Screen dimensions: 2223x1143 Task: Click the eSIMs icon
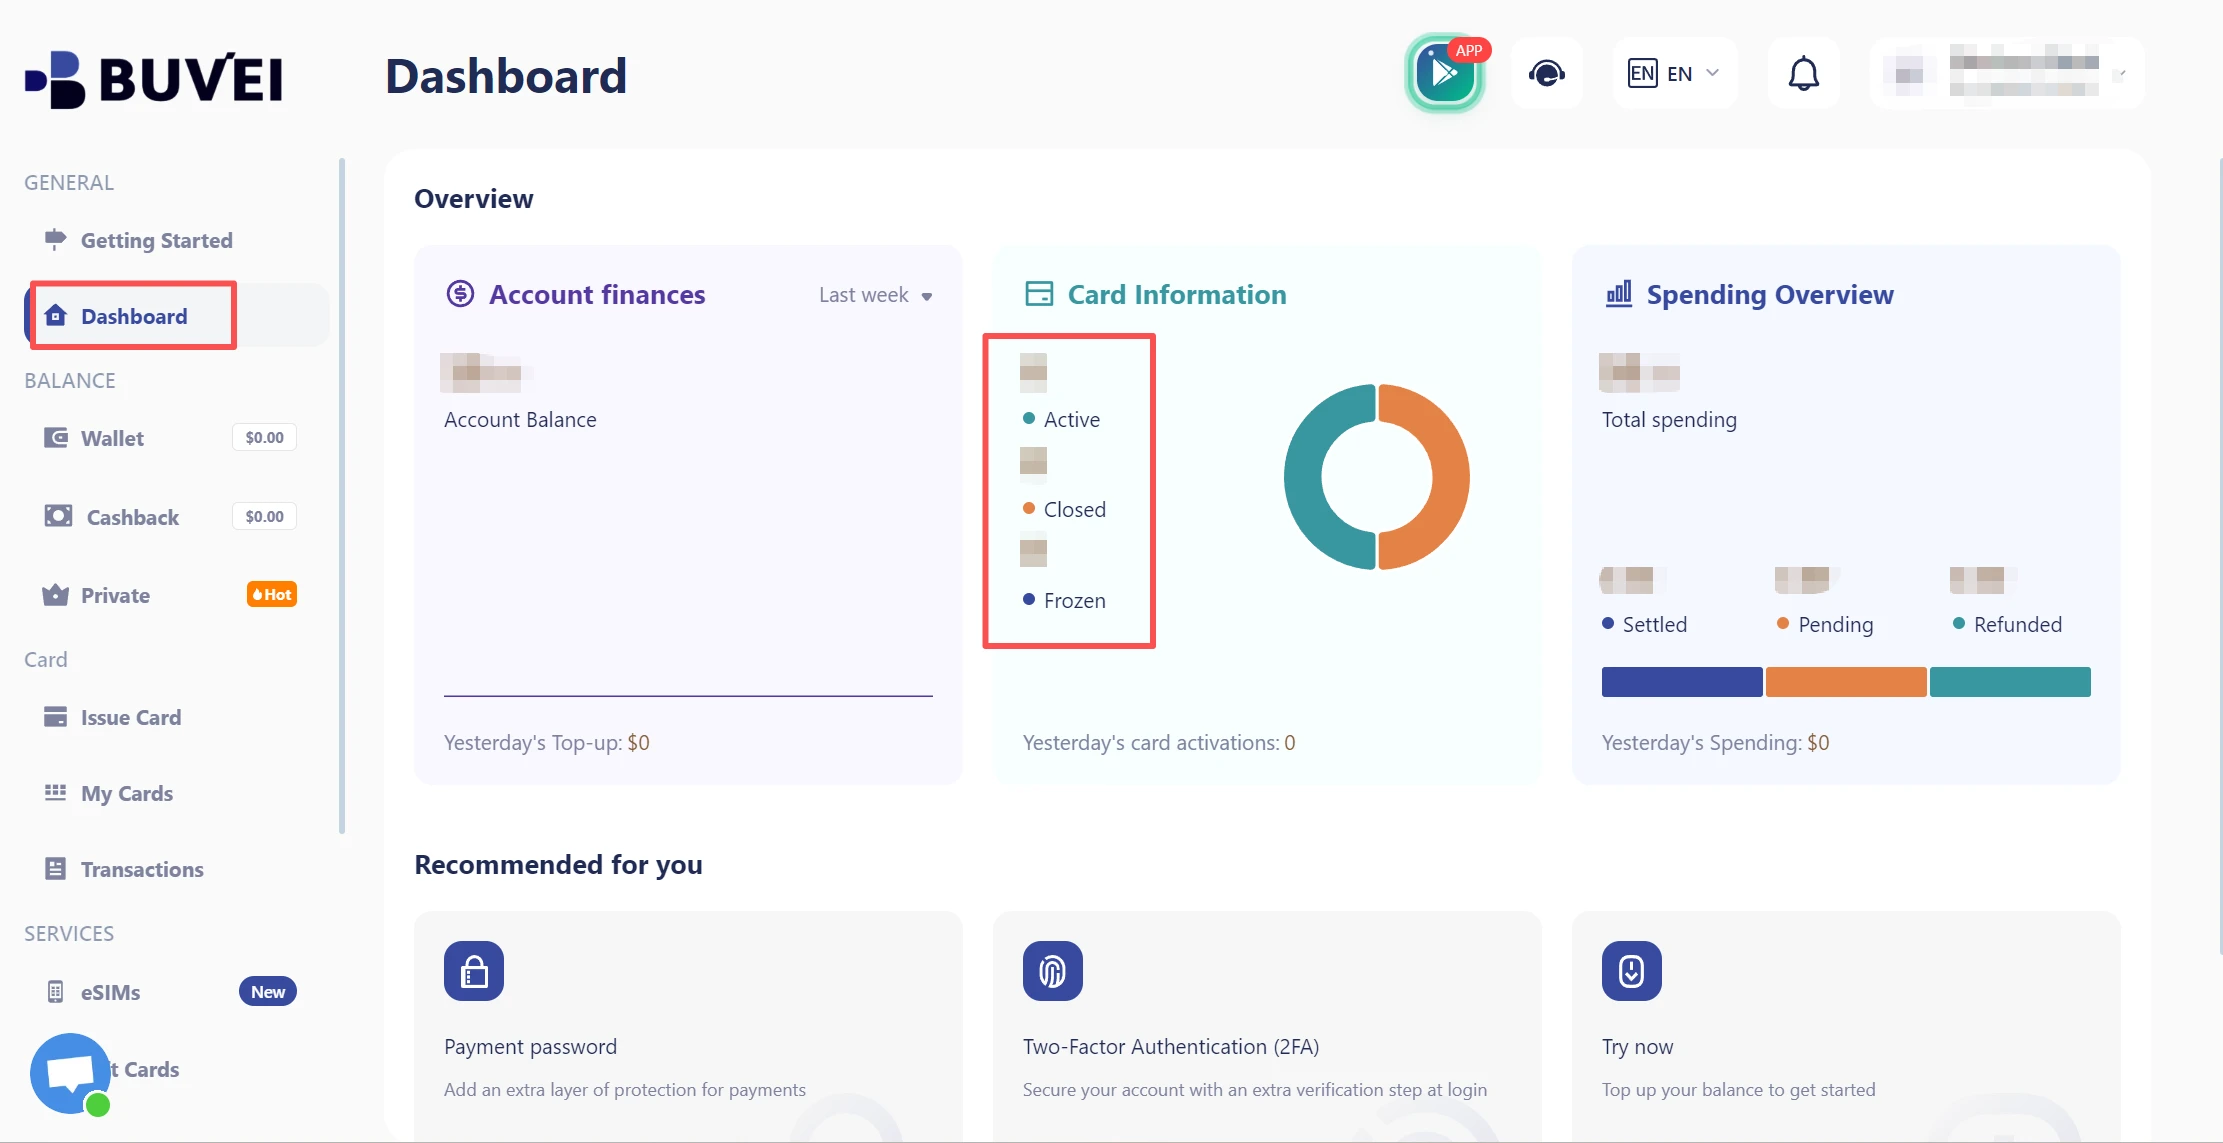55,992
